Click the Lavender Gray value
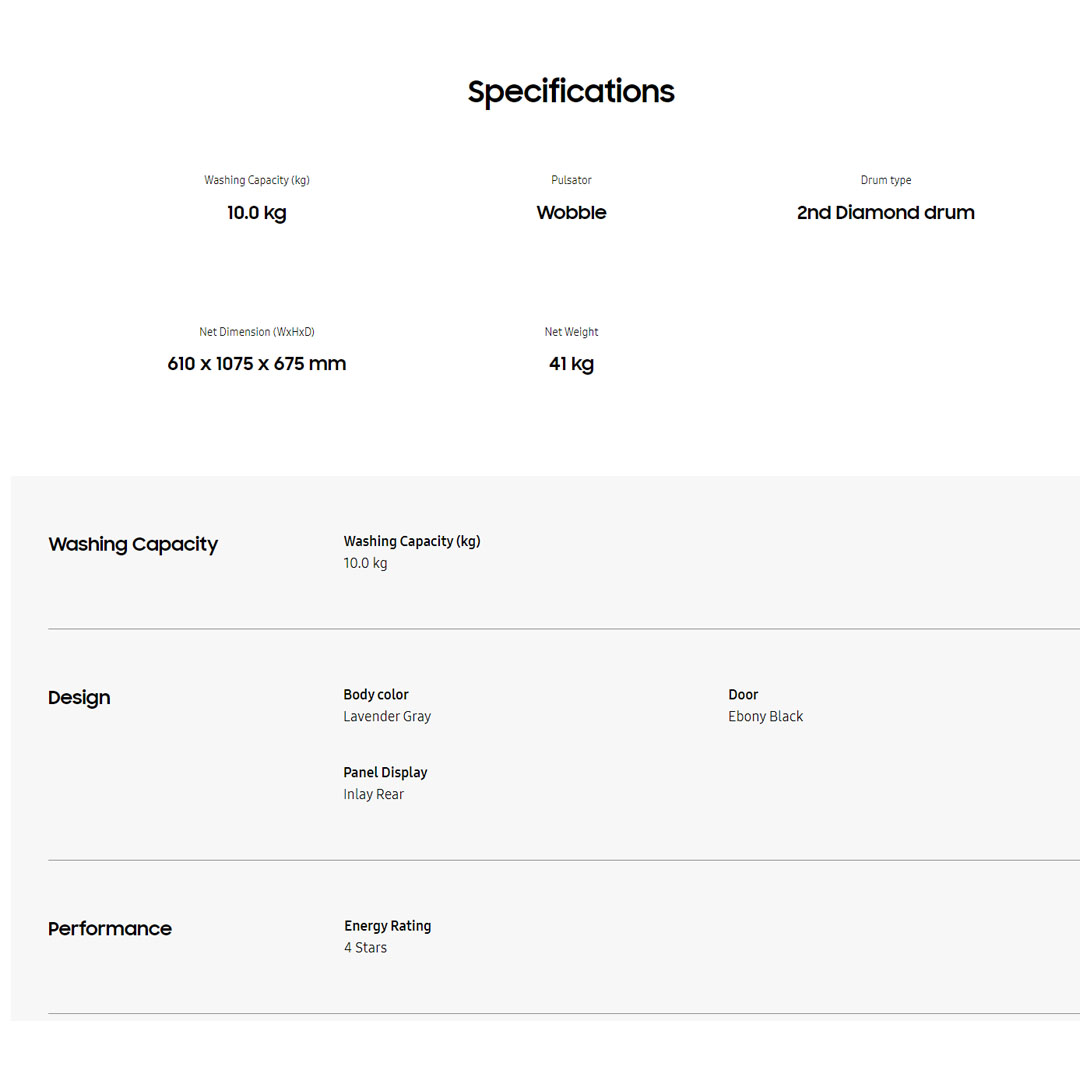Image resolution: width=1080 pixels, height=1080 pixels. (x=387, y=717)
